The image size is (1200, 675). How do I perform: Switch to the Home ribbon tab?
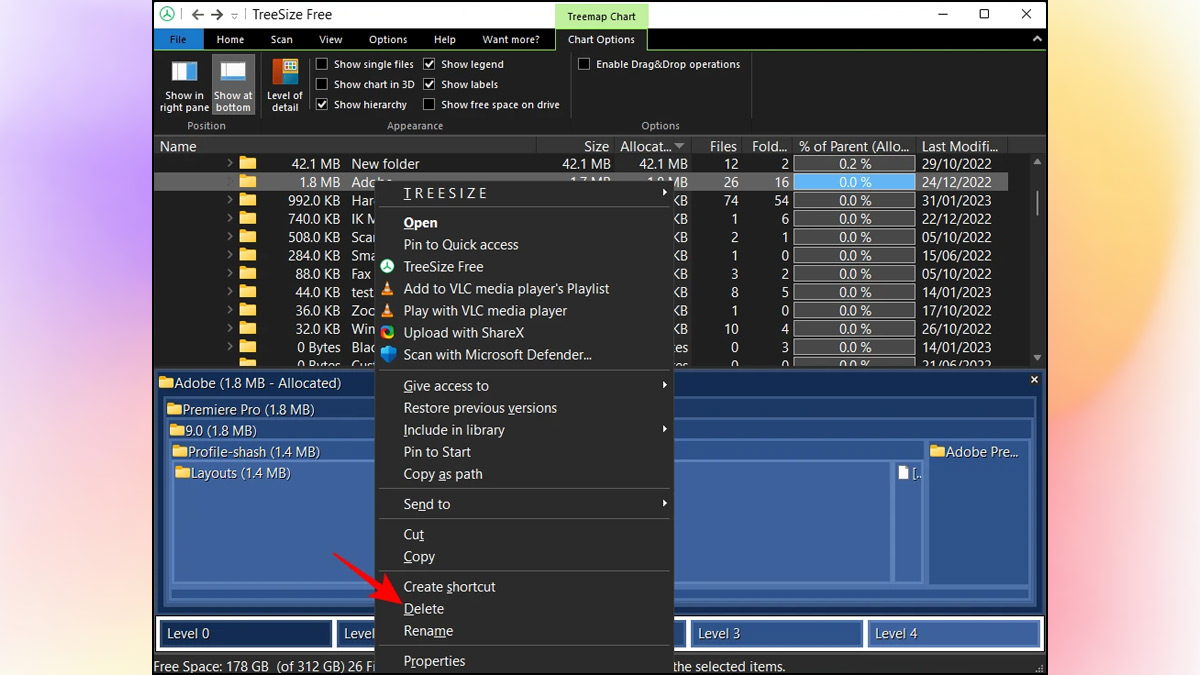coord(230,40)
